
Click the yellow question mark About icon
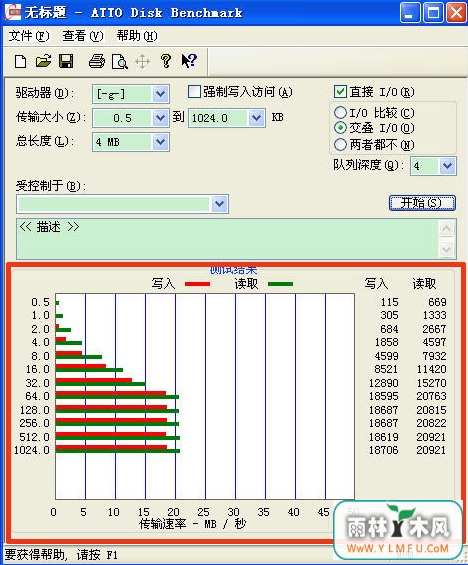pos(166,61)
